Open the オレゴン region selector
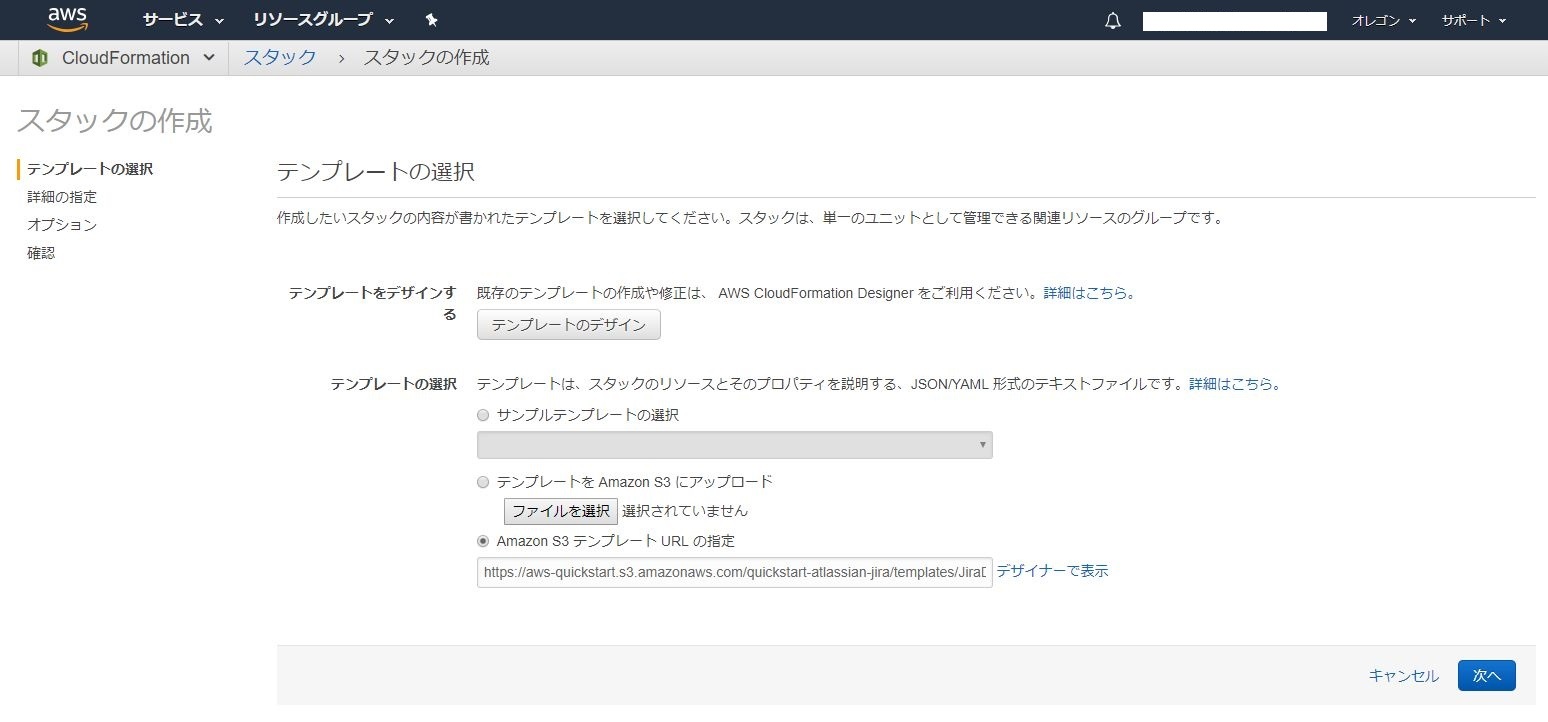Screen dimensions: 1548x722 coord(1384,21)
